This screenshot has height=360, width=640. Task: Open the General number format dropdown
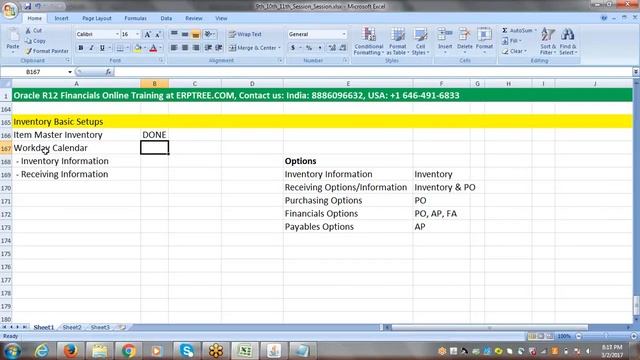pos(344,35)
